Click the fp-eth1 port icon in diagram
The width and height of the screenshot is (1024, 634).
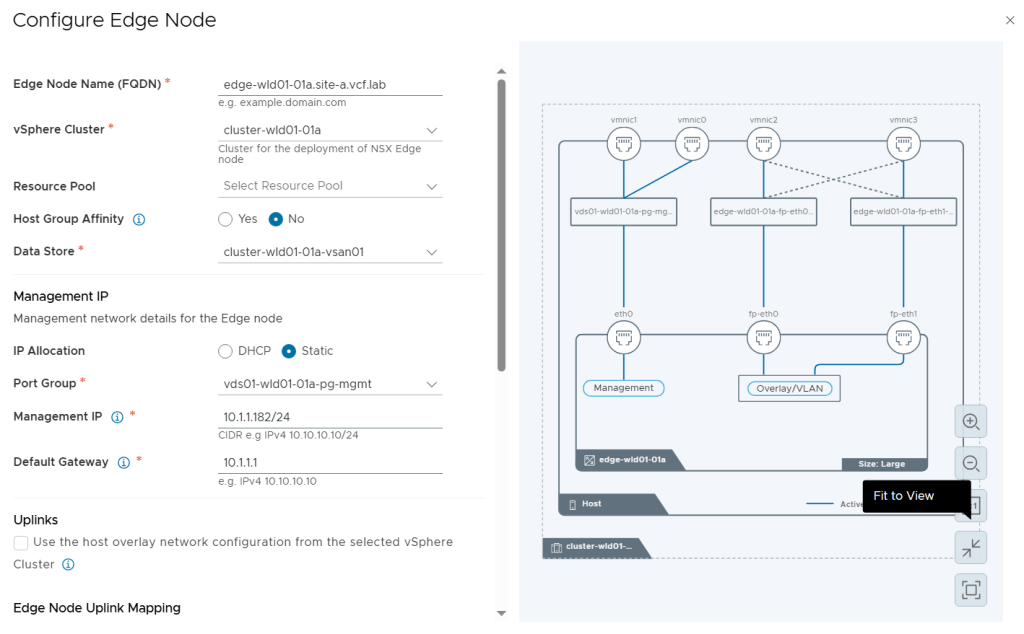coord(903,340)
